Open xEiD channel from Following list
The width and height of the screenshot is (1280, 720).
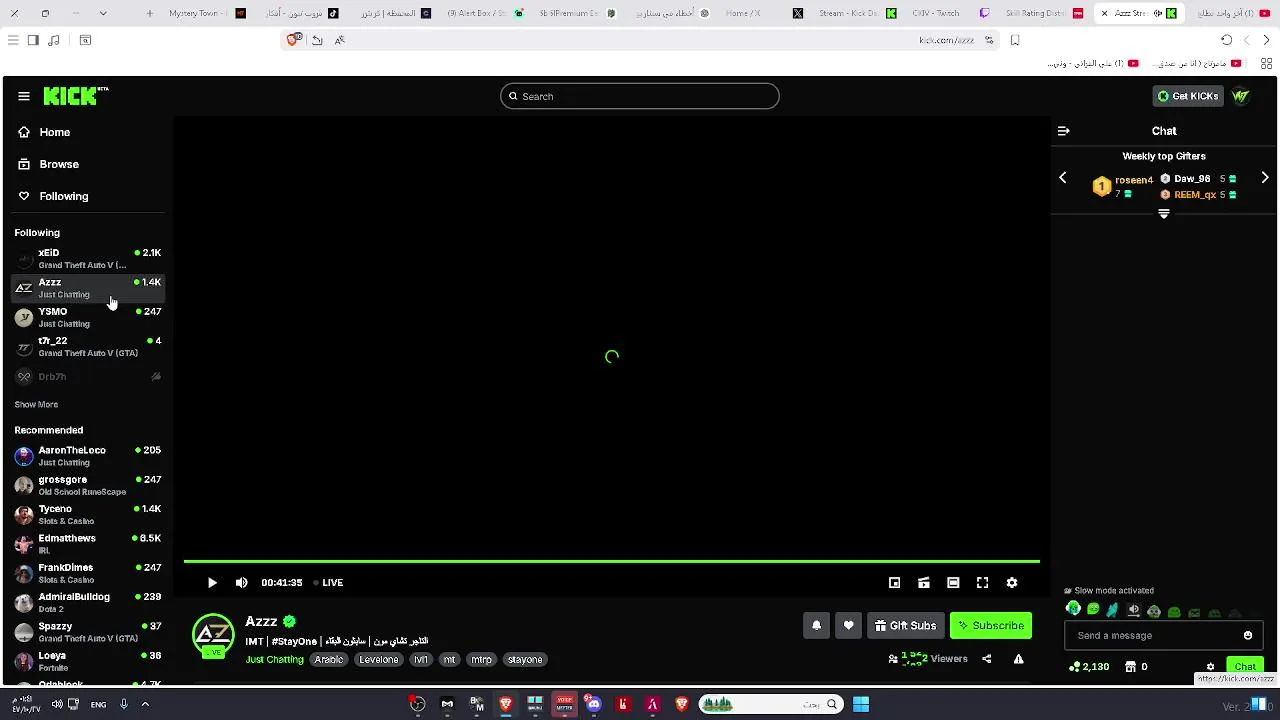click(x=88, y=258)
